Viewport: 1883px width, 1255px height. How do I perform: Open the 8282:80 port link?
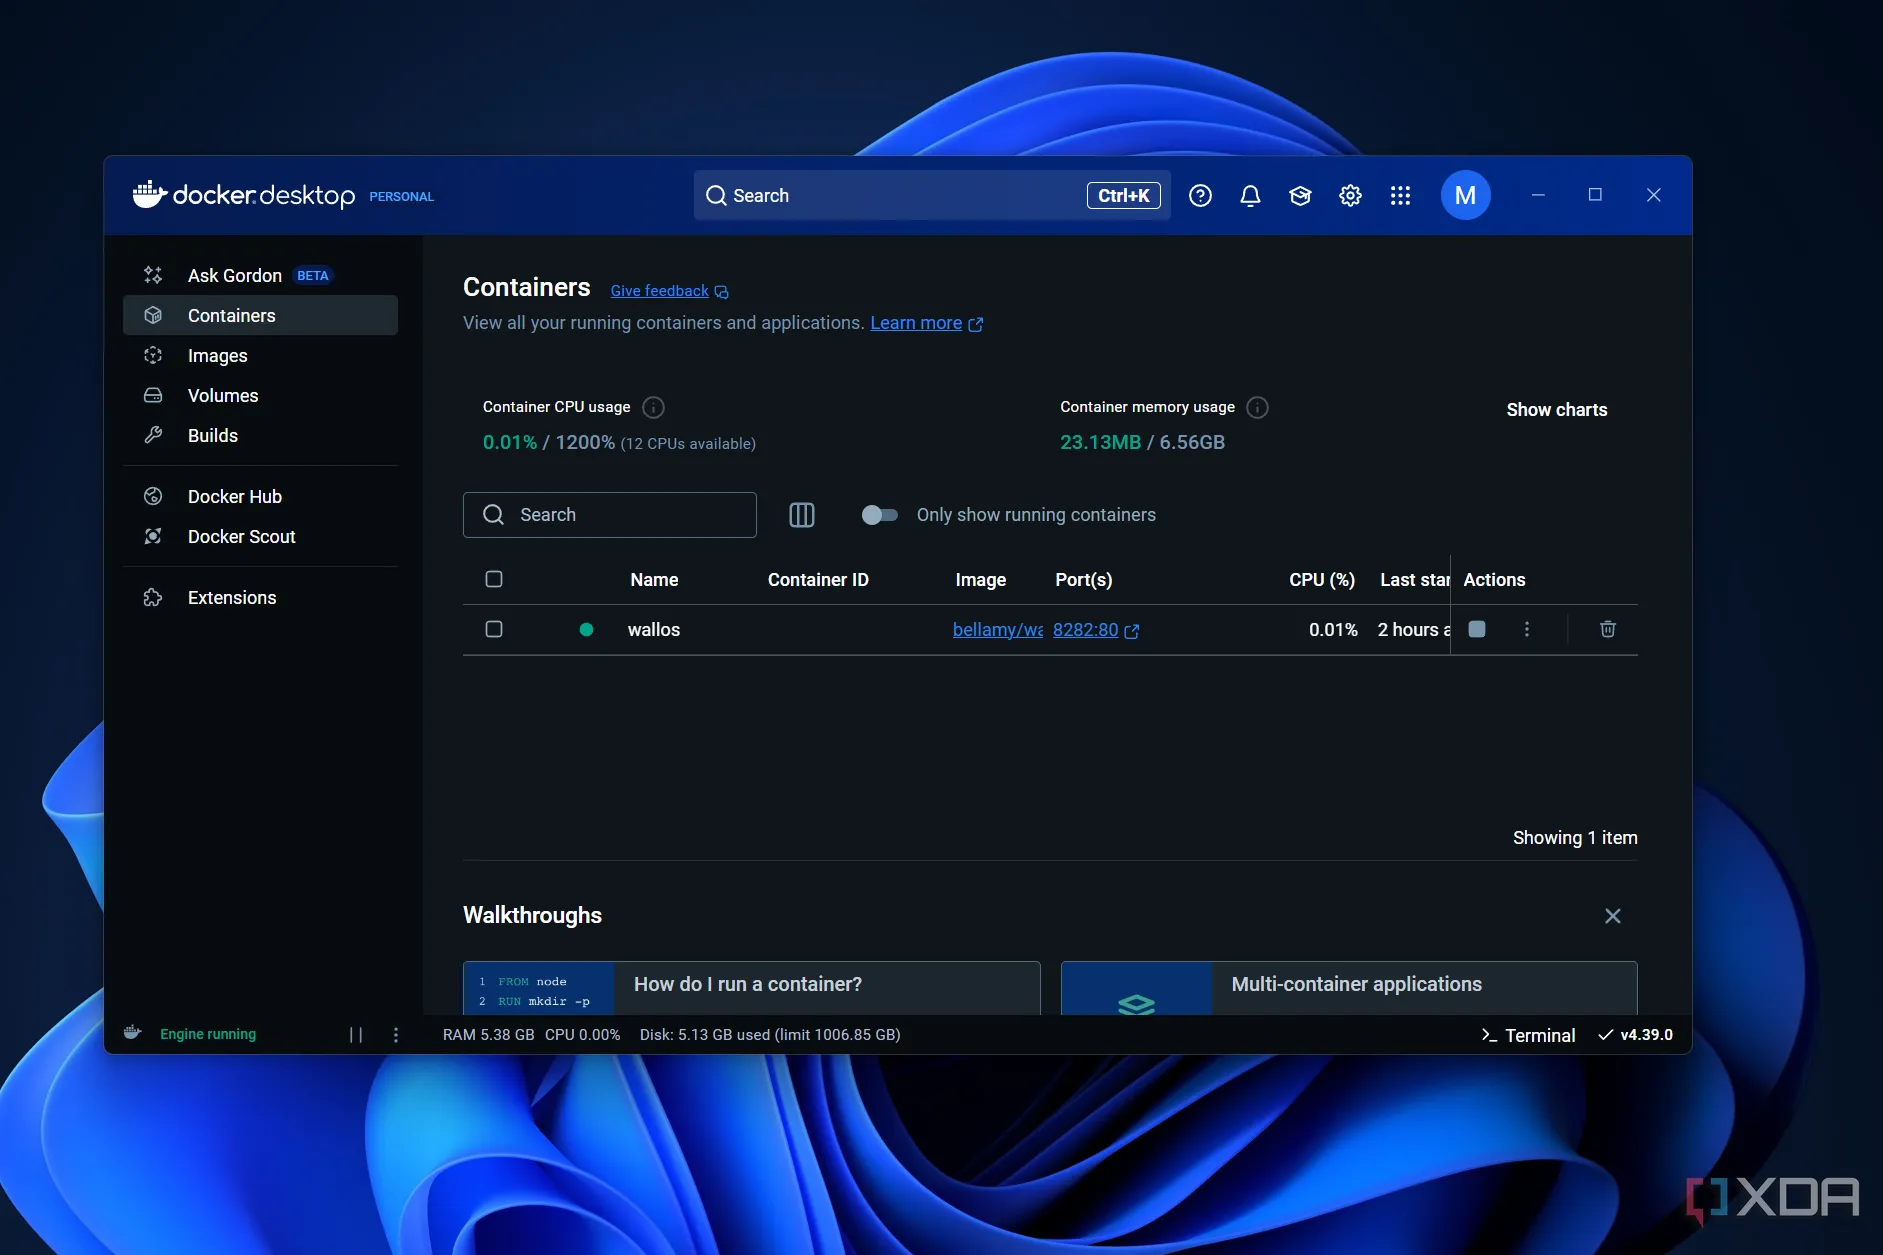click(x=1085, y=630)
